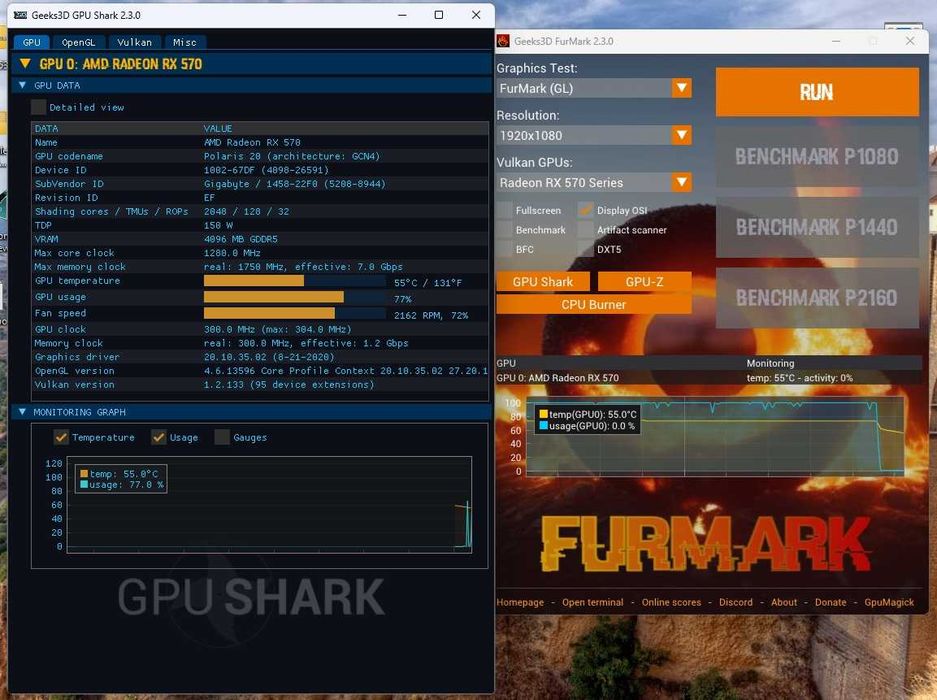Click 'GPU 0: AMD Radeon RX 570' in FurMark
This screenshot has width=937, height=700.
[558, 378]
